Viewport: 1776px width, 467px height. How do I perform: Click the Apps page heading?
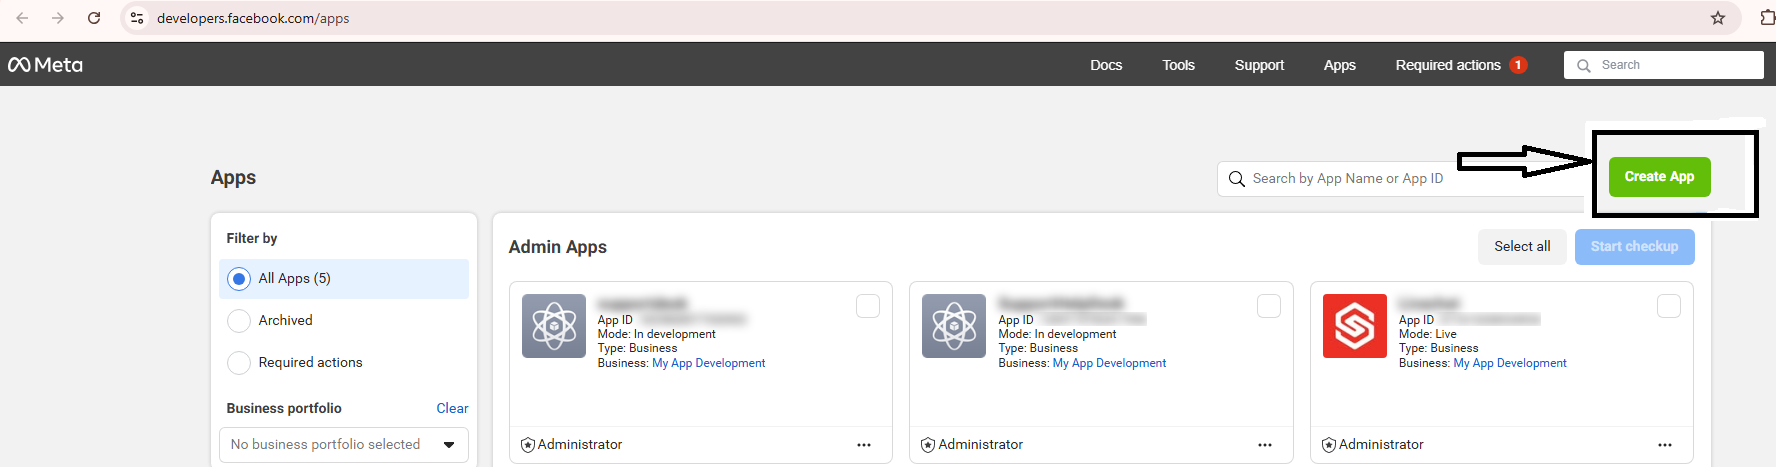(233, 178)
